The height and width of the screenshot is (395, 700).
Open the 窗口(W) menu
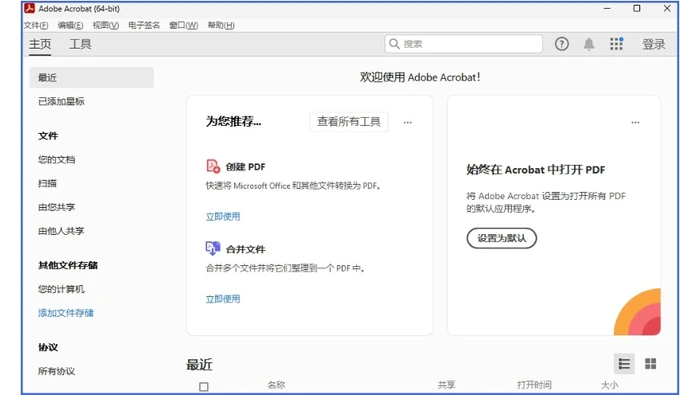click(183, 25)
